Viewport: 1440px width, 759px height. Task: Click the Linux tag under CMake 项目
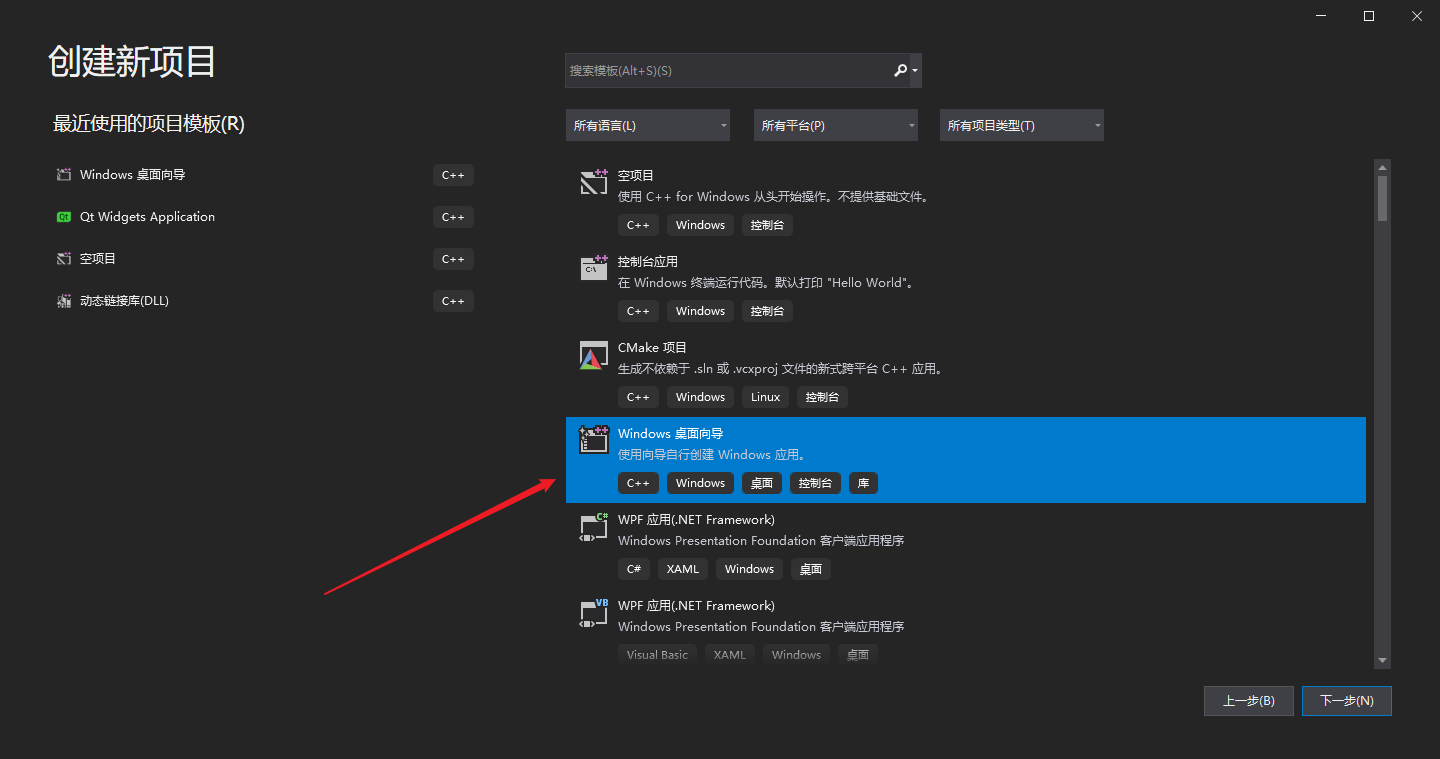point(765,397)
